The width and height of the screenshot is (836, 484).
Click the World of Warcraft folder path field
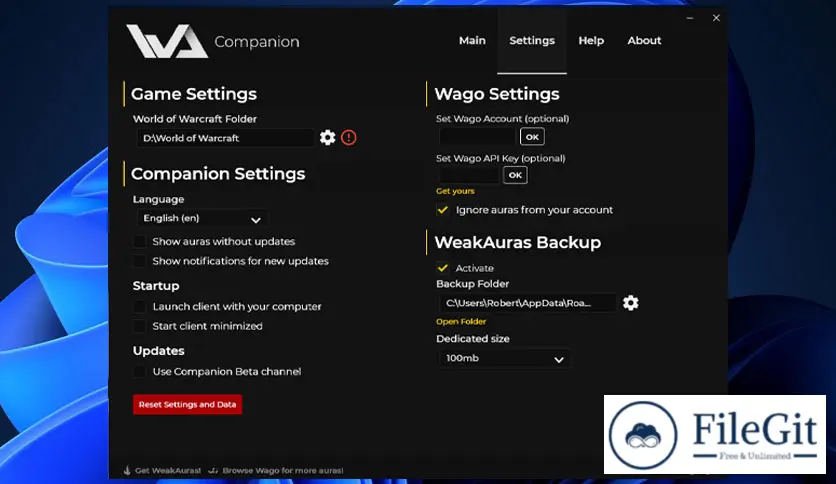click(226, 138)
